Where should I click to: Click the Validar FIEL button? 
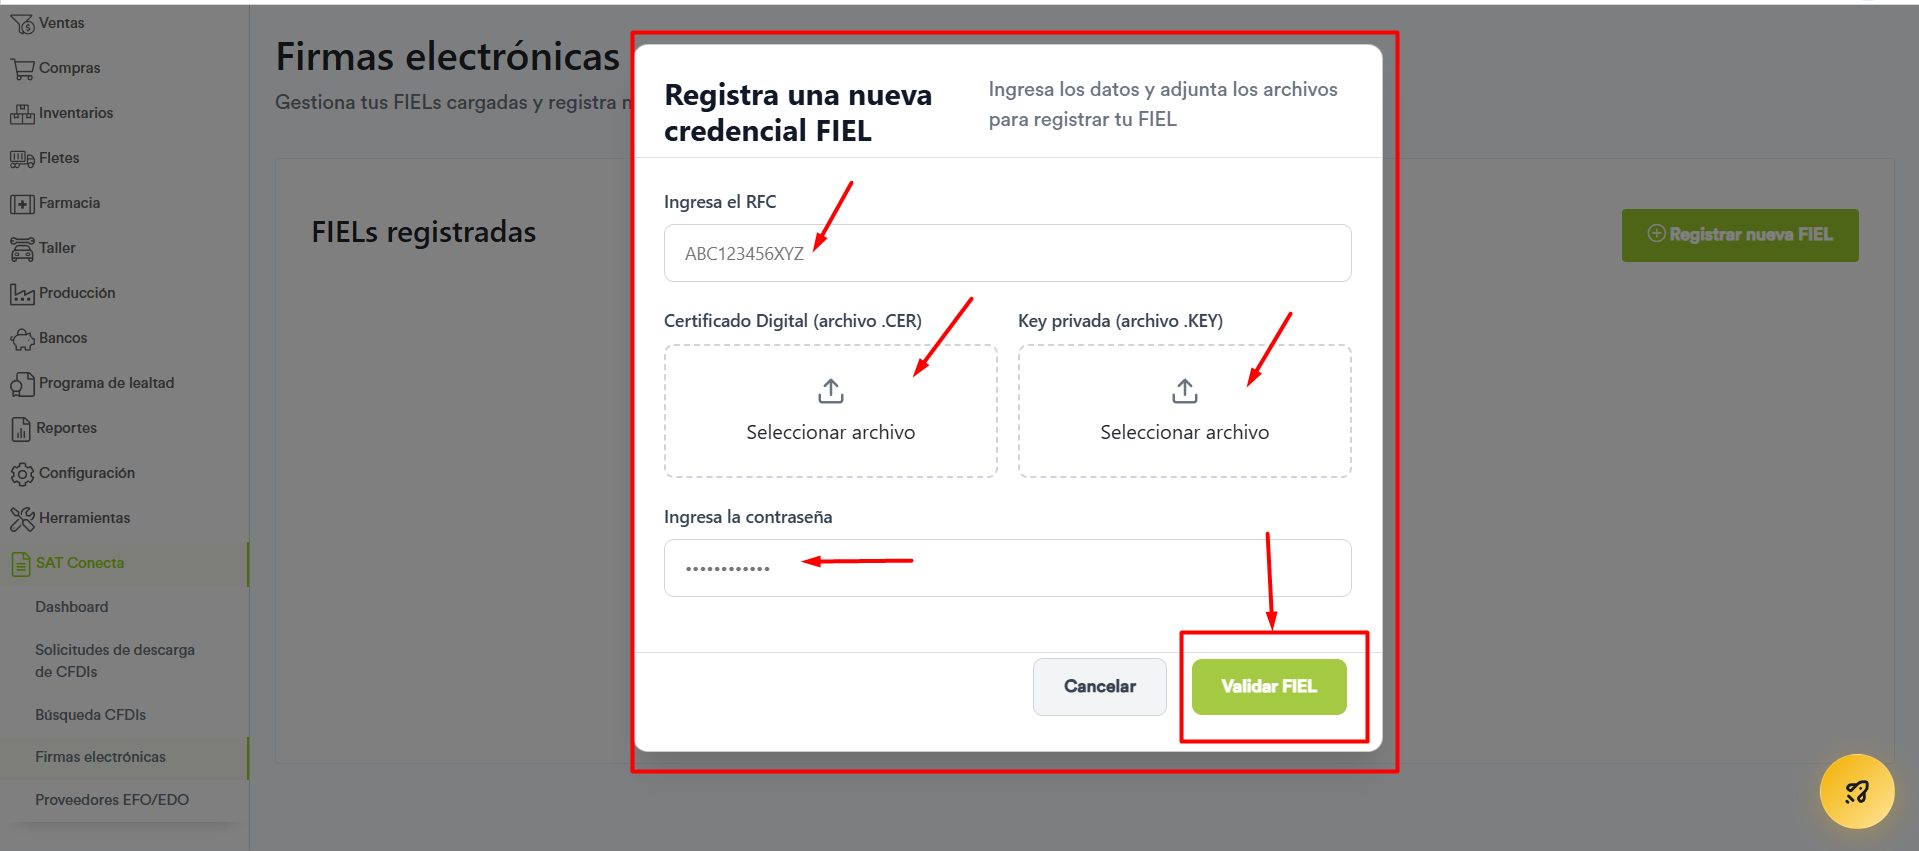1269,686
